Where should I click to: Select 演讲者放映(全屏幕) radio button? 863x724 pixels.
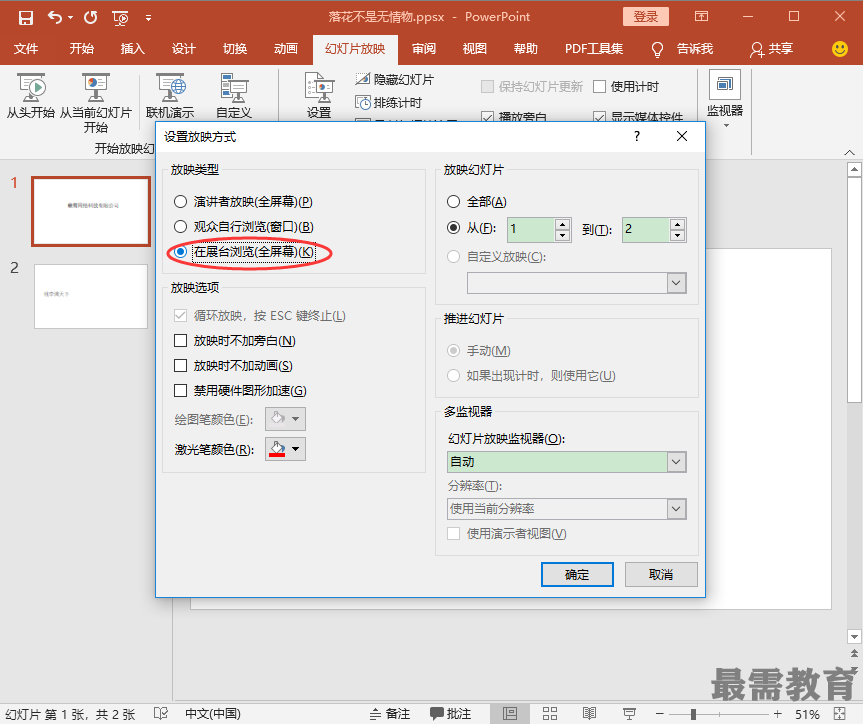tap(180, 202)
